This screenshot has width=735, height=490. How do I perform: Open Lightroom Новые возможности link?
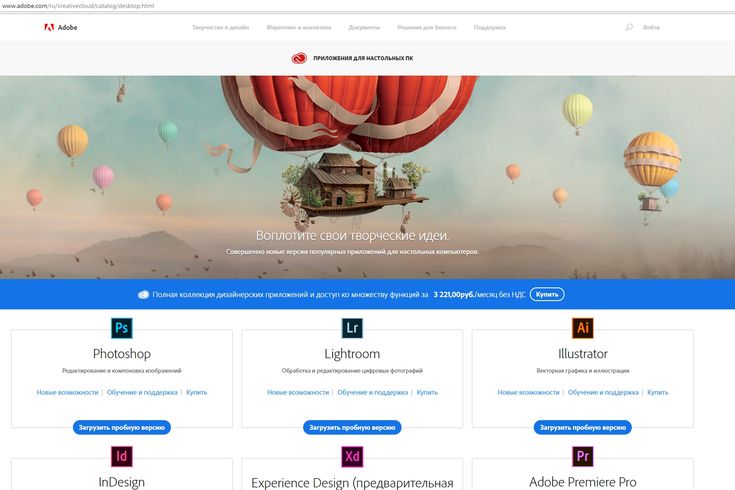[298, 392]
